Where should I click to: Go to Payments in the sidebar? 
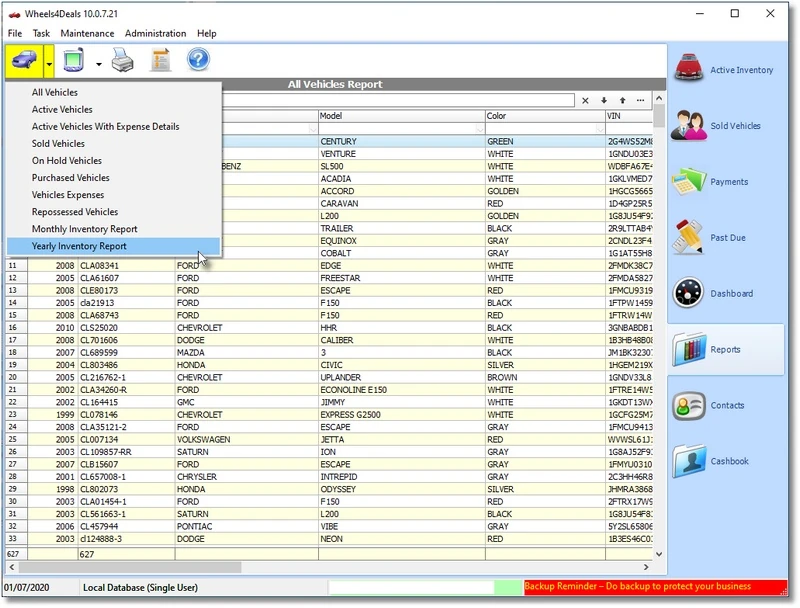(x=726, y=182)
